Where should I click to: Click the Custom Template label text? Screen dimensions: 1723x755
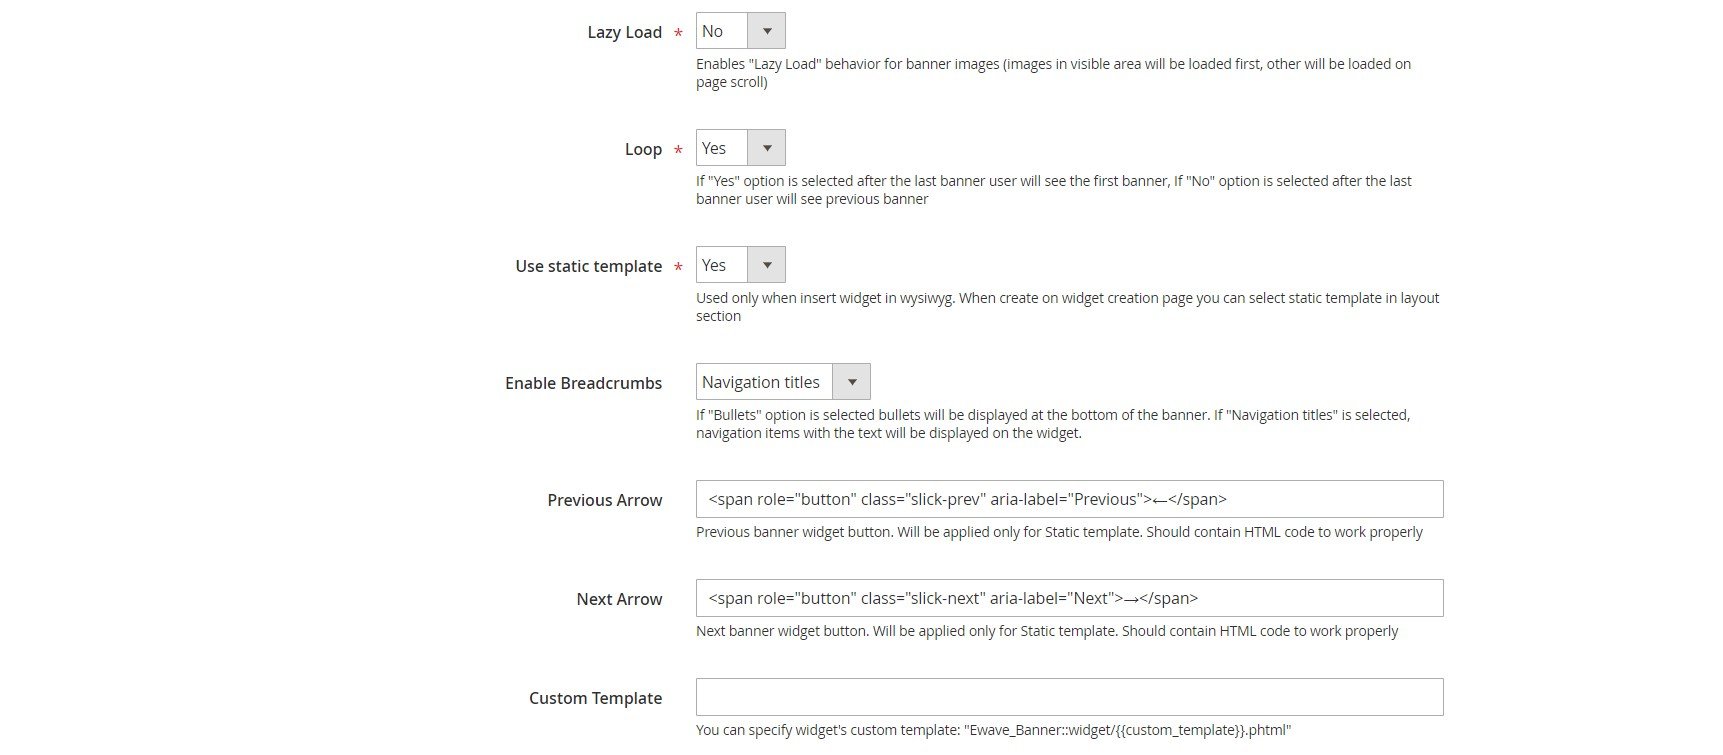coord(595,698)
